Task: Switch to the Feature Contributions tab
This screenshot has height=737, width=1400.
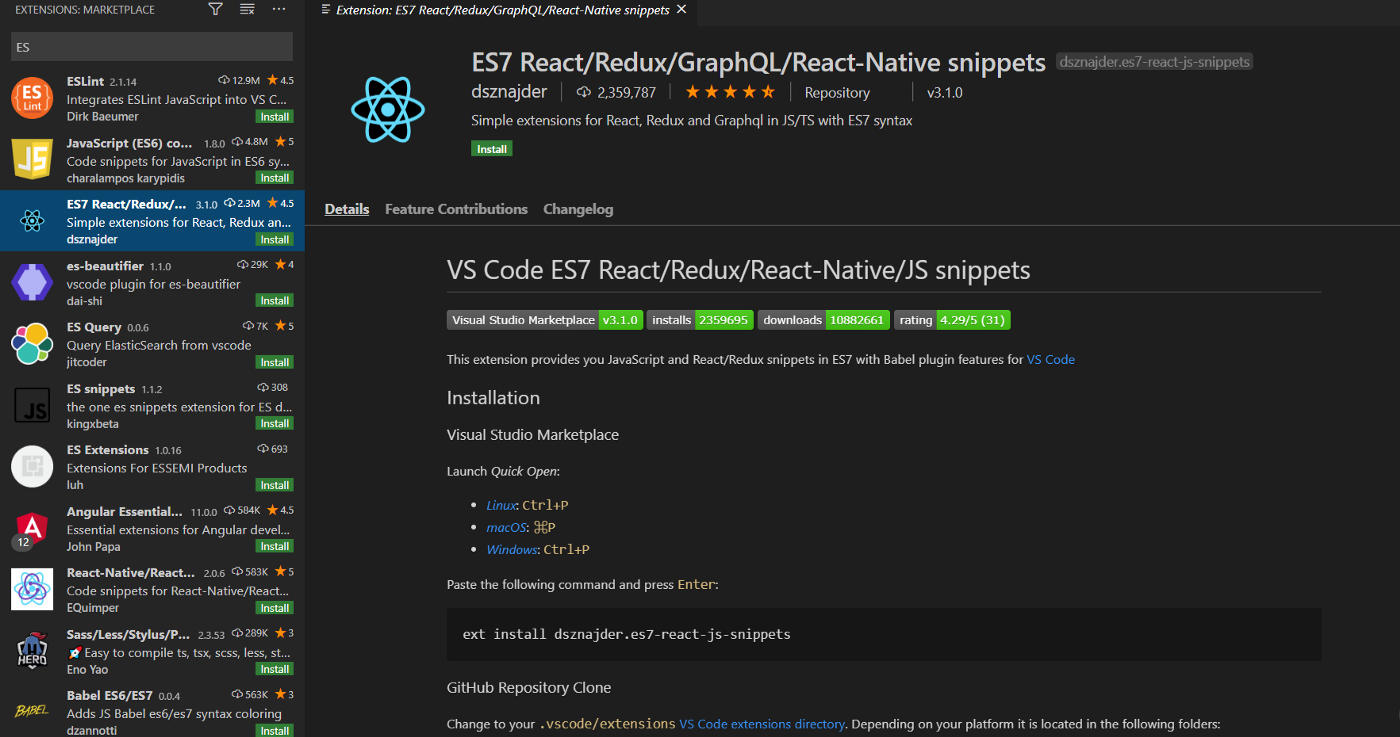Action: [456, 209]
